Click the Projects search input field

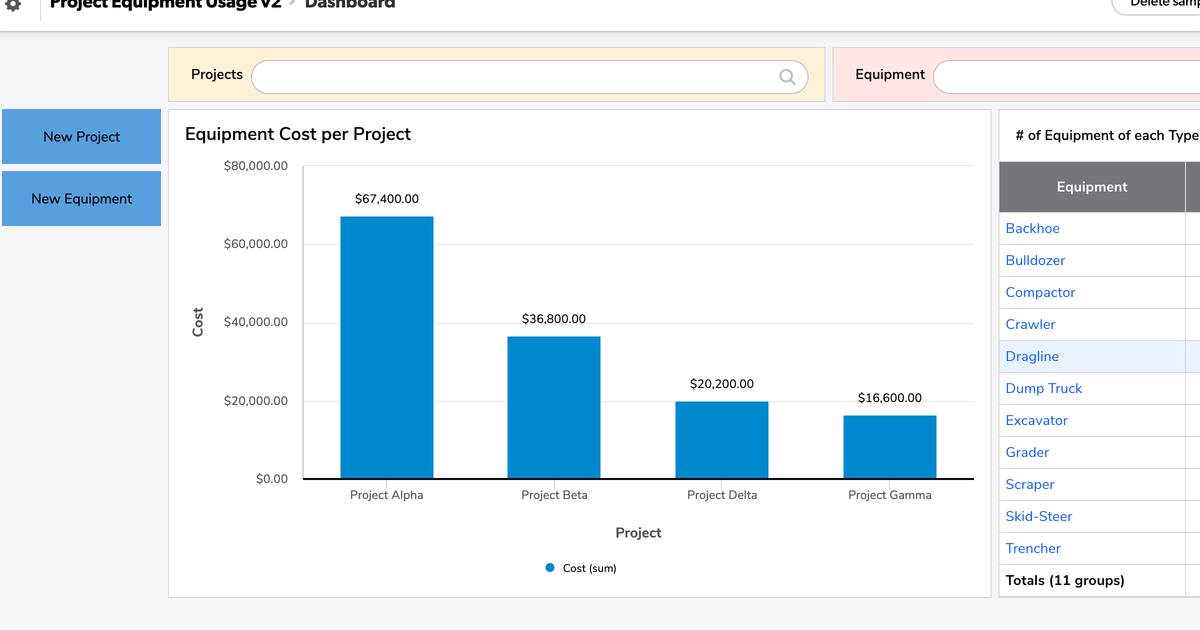coord(530,77)
